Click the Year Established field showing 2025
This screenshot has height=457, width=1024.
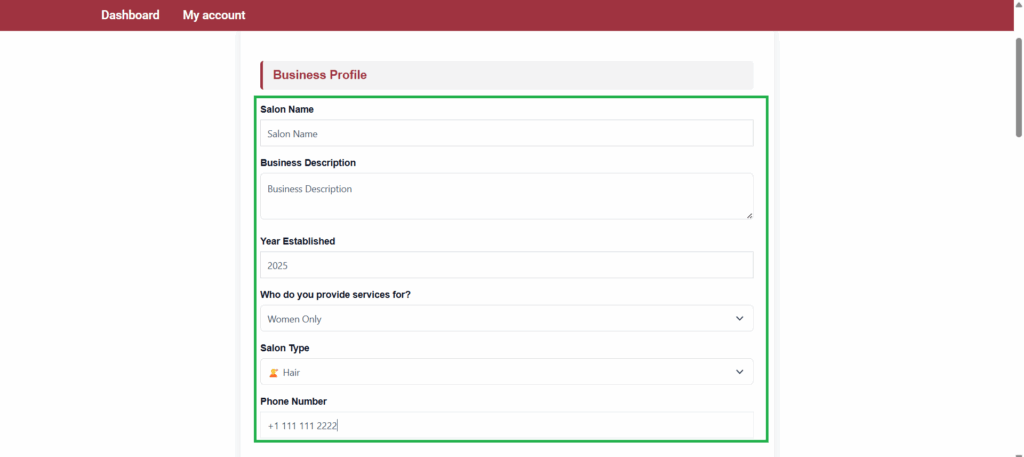(507, 265)
